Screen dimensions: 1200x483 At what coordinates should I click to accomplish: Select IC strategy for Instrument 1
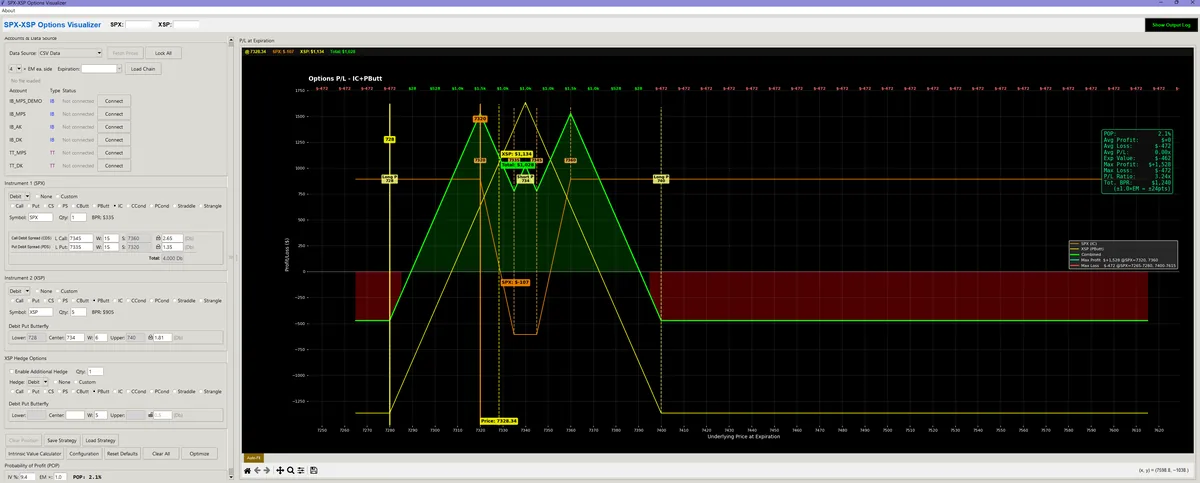click(x=118, y=206)
